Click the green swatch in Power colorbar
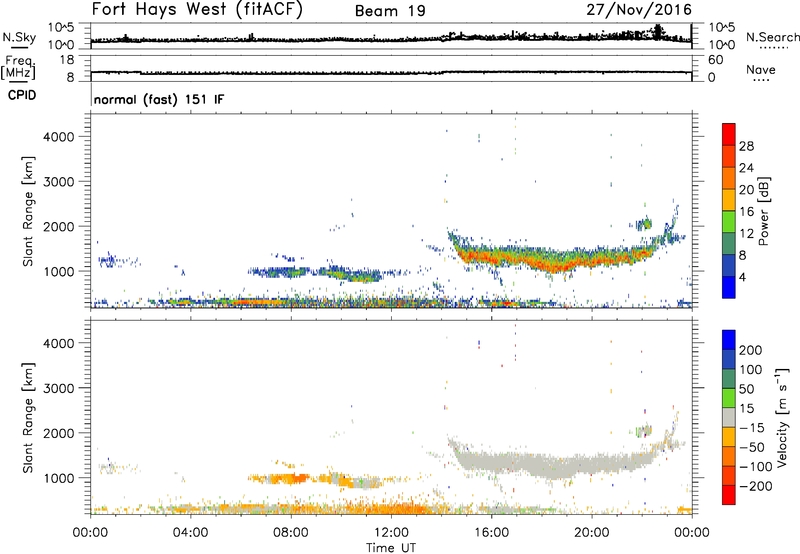 [729, 221]
